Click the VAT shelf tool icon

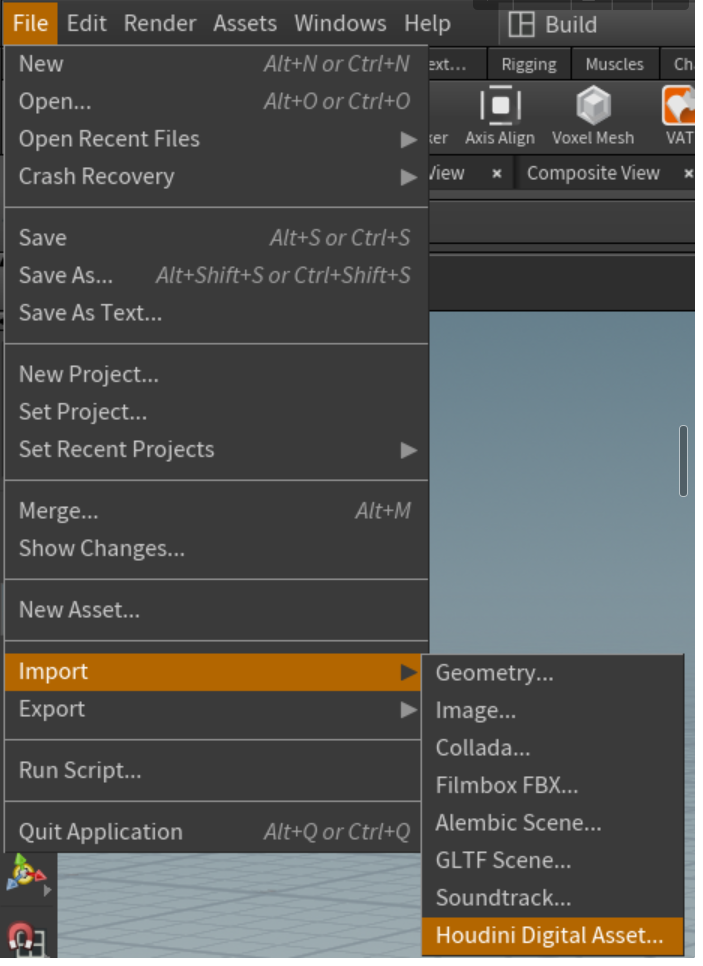[678, 106]
